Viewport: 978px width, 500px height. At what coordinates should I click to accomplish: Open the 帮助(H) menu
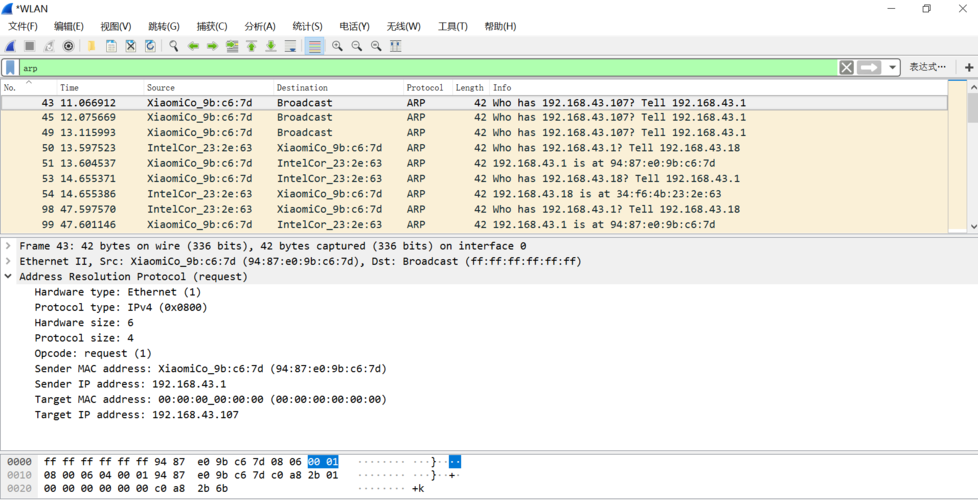point(500,26)
